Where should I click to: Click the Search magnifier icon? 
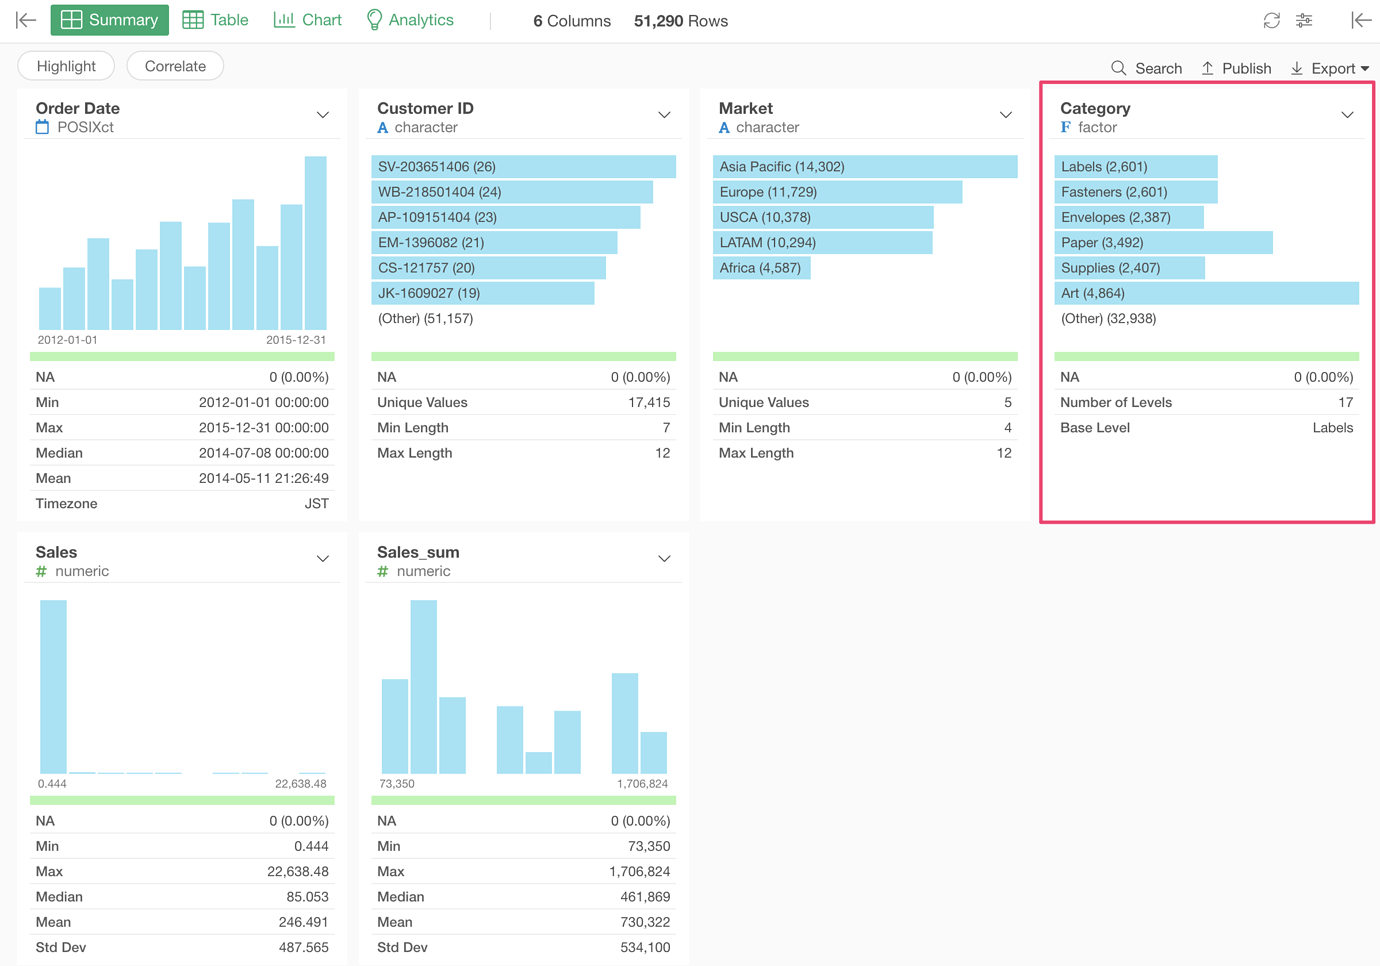click(1119, 68)
